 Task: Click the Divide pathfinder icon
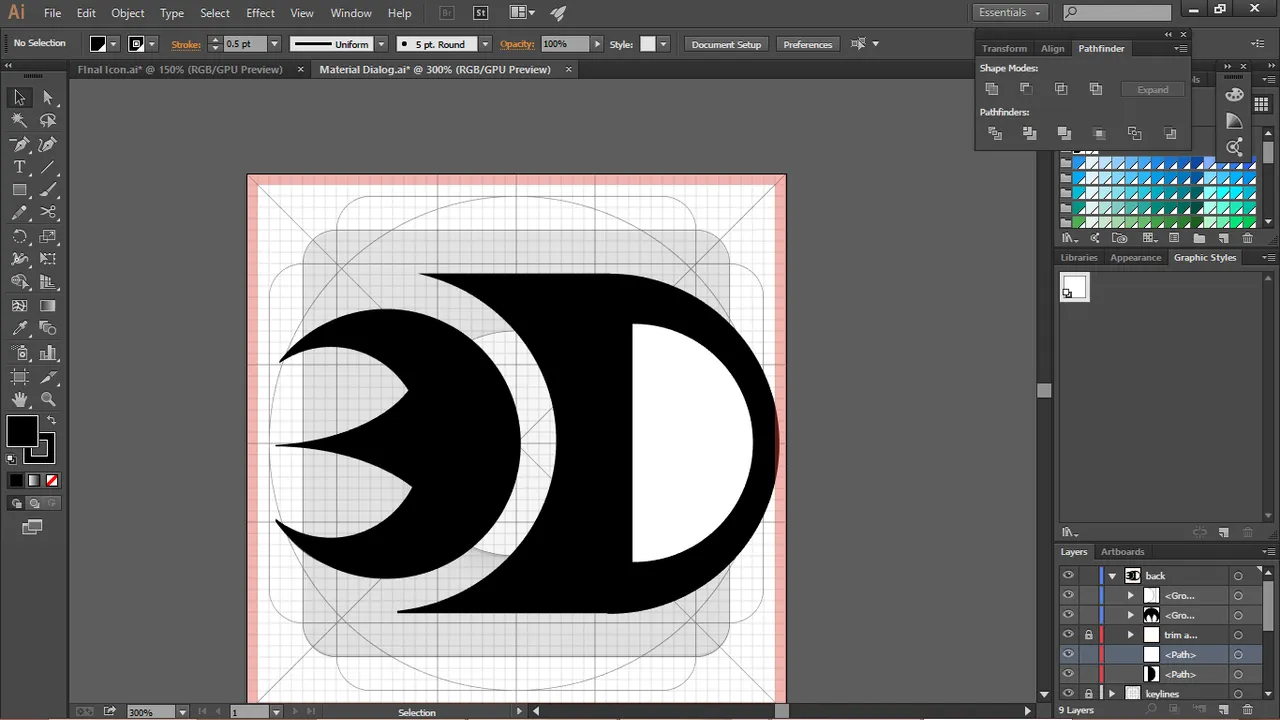[x=995, y=133]
